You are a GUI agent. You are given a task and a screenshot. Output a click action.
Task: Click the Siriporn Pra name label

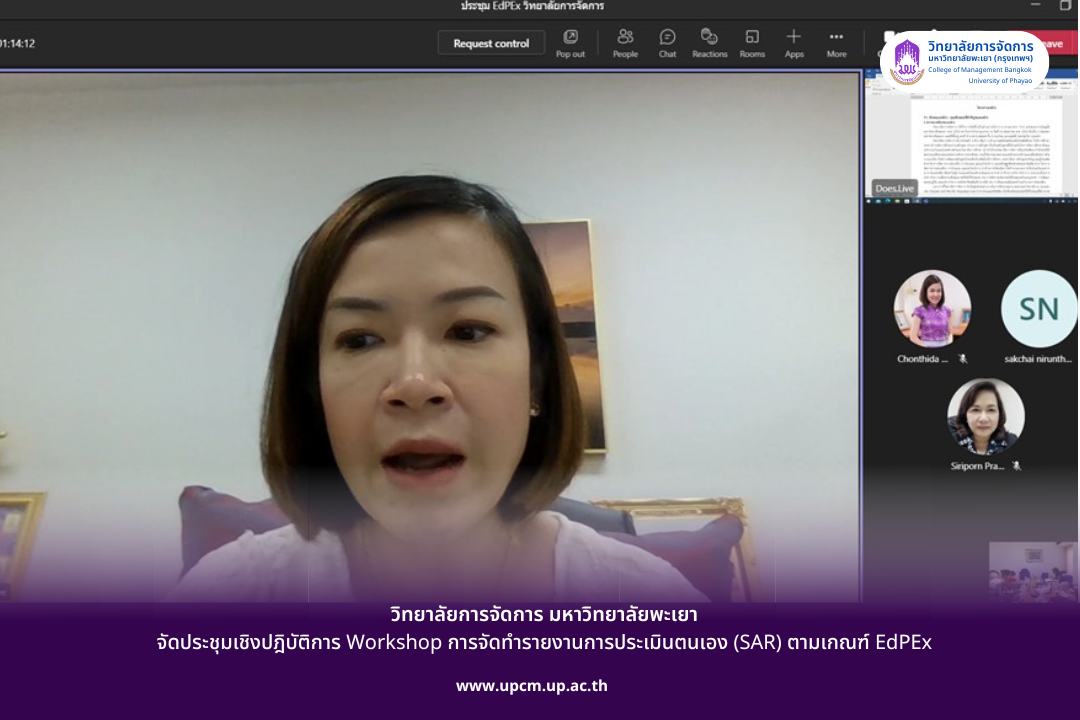coord(977,466)
